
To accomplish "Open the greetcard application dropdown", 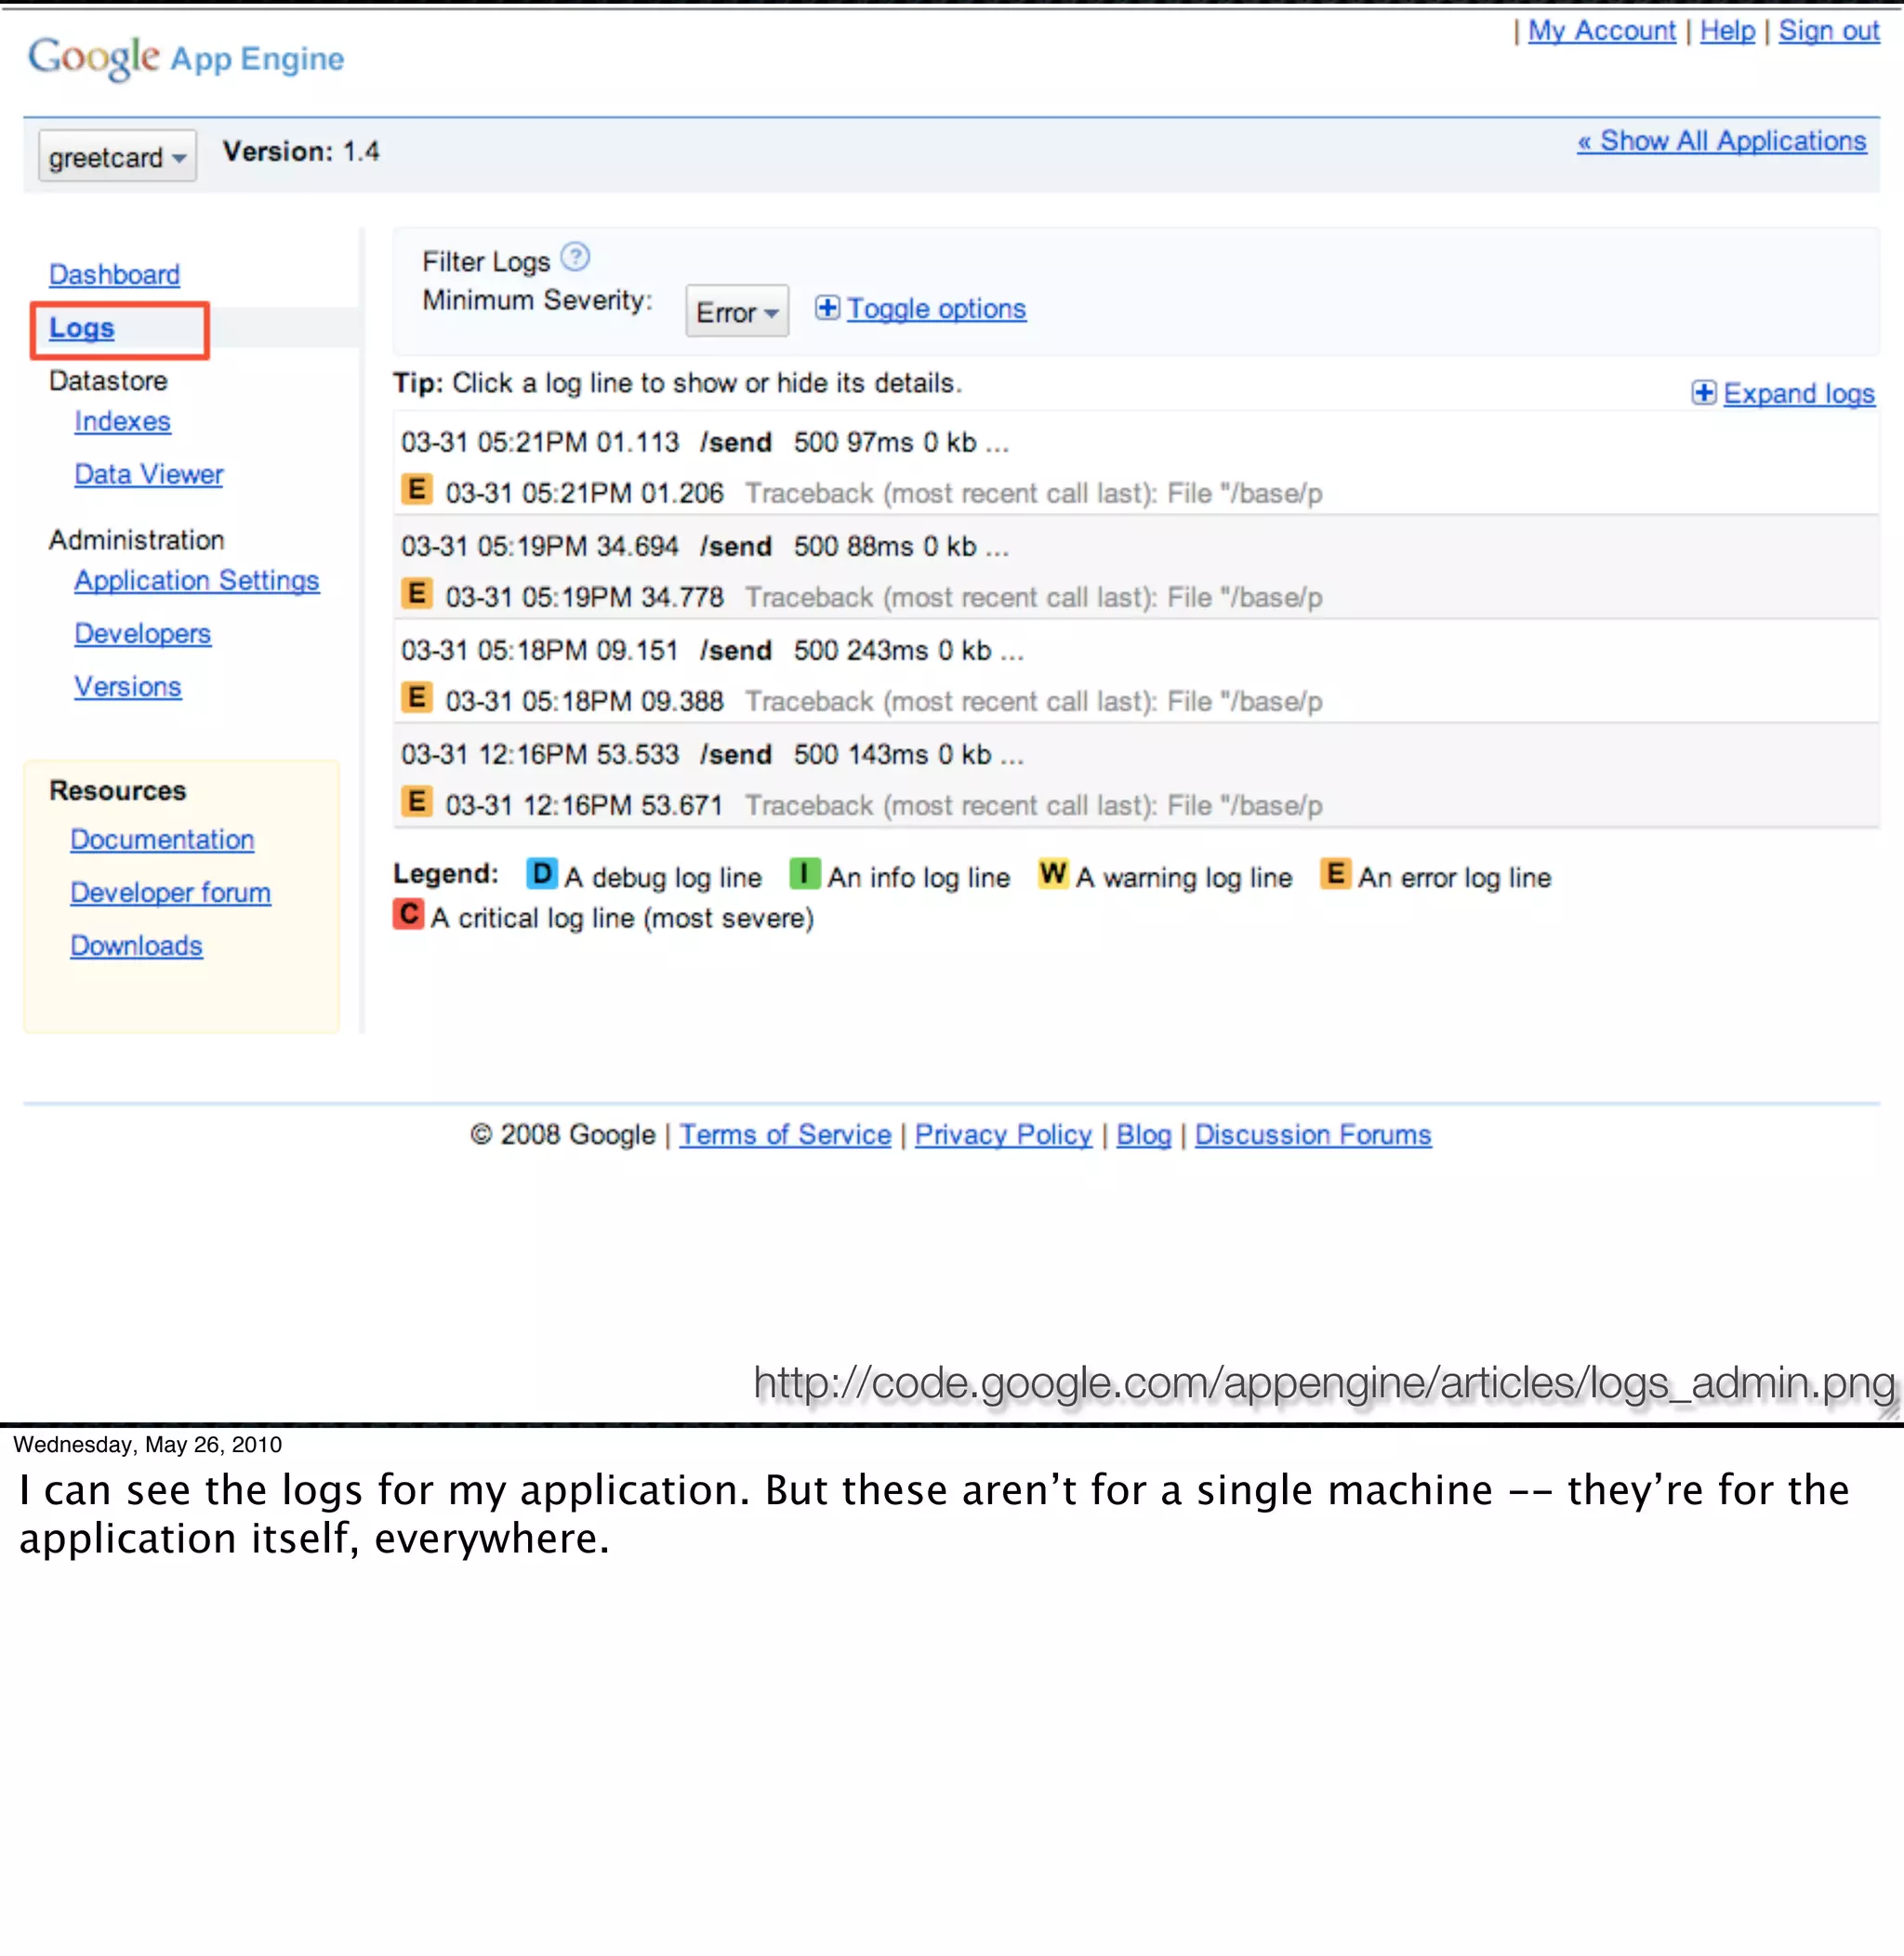I will coord(118,157).
